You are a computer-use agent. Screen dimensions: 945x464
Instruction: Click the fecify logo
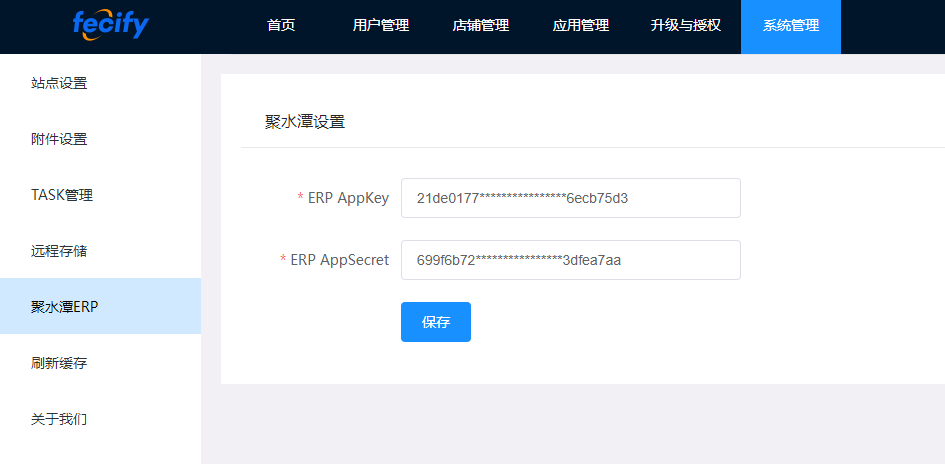point(110,25)
